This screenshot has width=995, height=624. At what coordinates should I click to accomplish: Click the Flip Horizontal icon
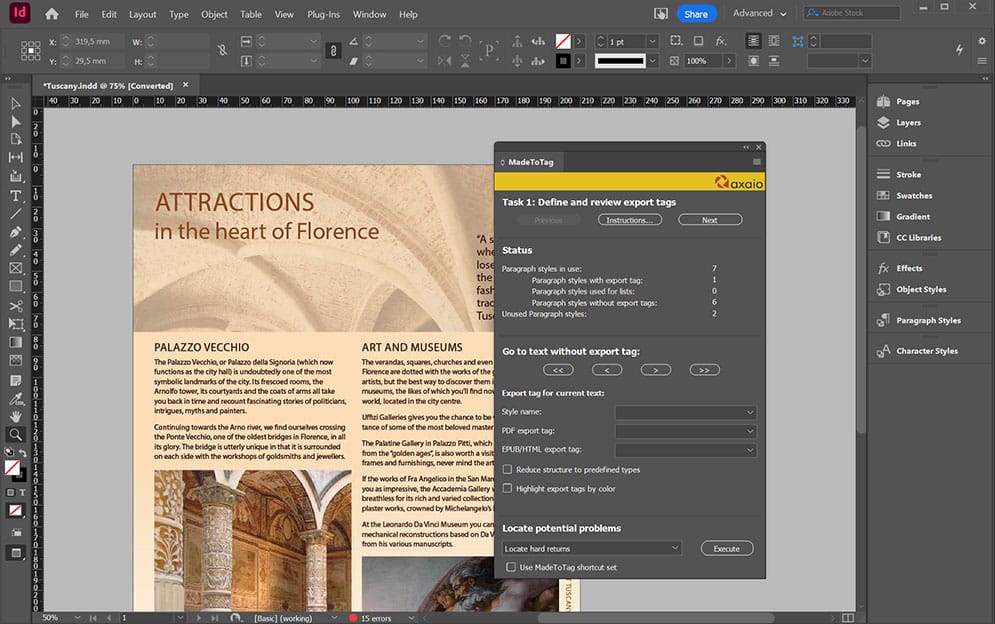(444, 61)
